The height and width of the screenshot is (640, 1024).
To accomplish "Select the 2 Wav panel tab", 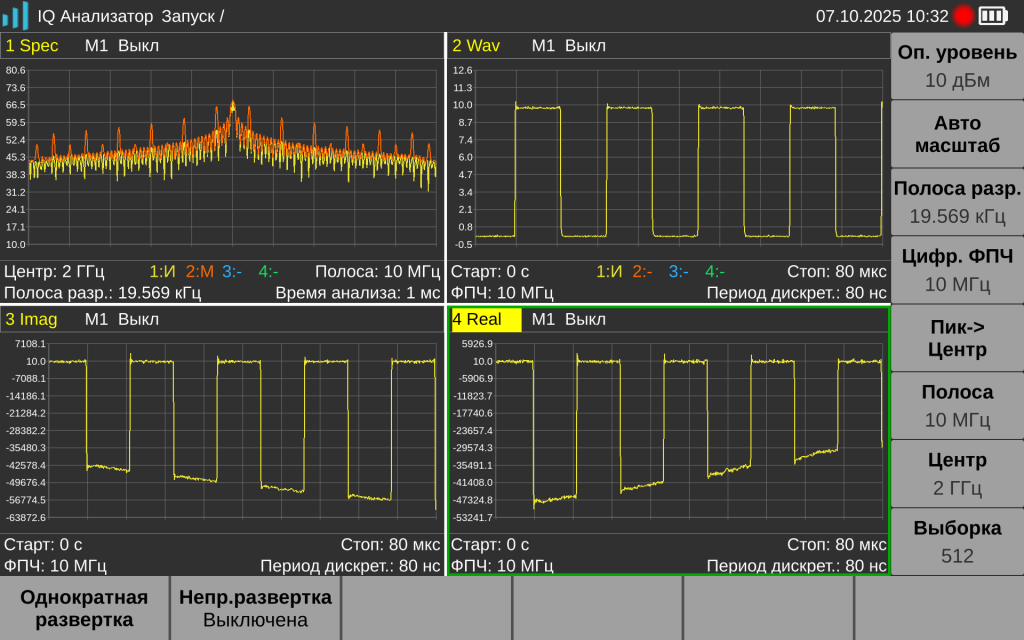I will tap(476, 45).
